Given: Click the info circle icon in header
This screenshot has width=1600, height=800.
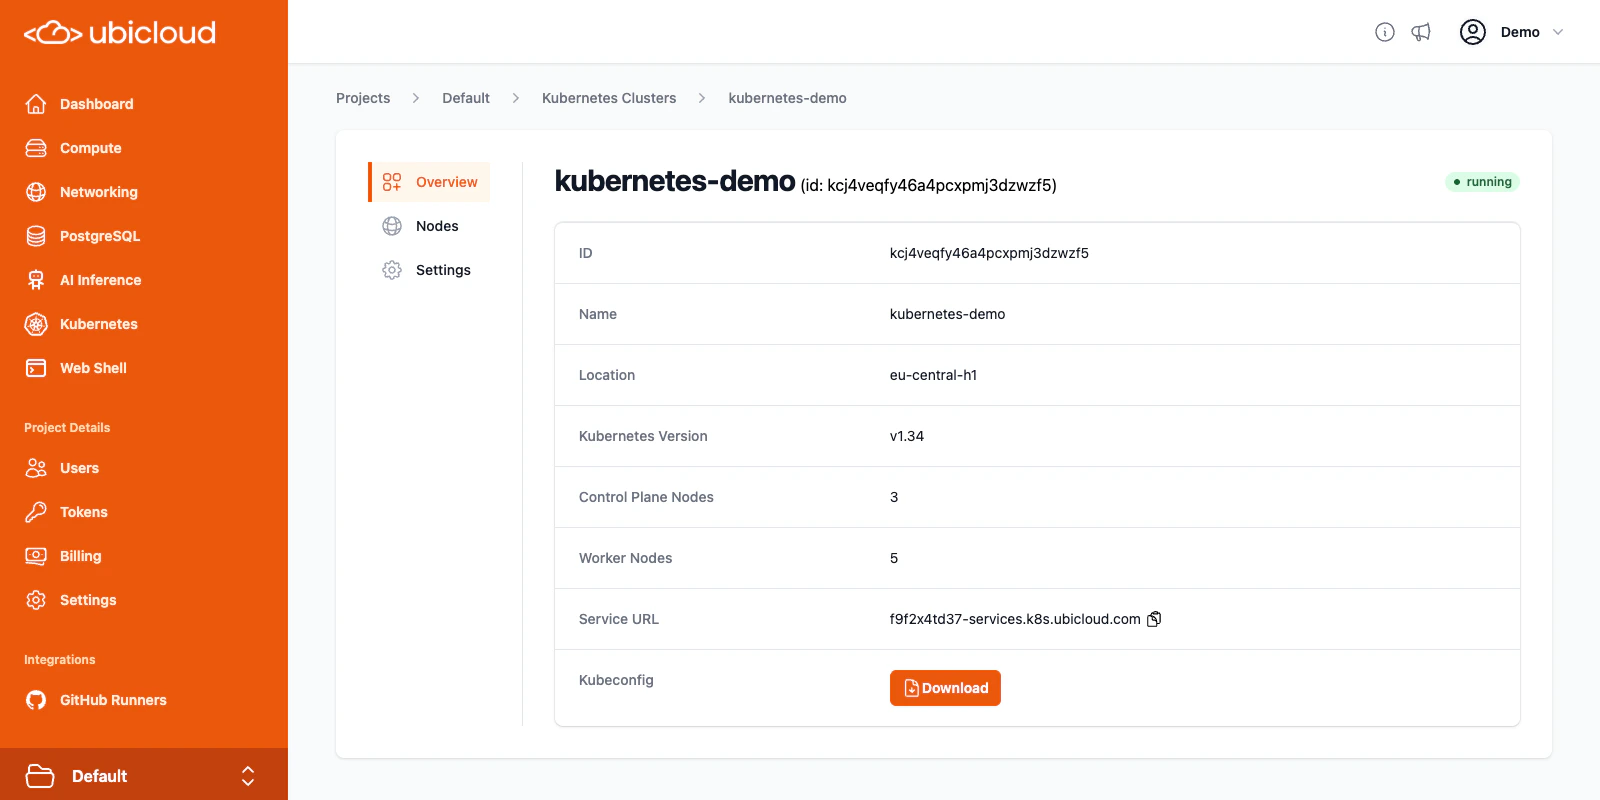Looking at the screenshot, I should pyautogui.click(x=1385, y=32).
